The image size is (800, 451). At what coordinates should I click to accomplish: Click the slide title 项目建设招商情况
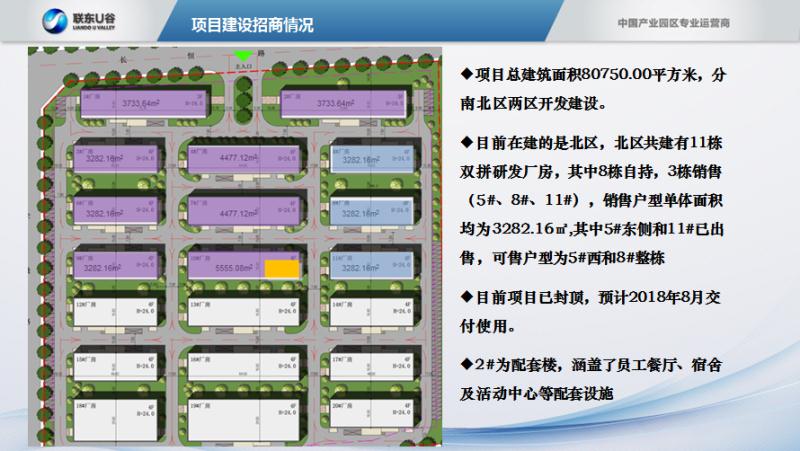[x=252, y=25]
